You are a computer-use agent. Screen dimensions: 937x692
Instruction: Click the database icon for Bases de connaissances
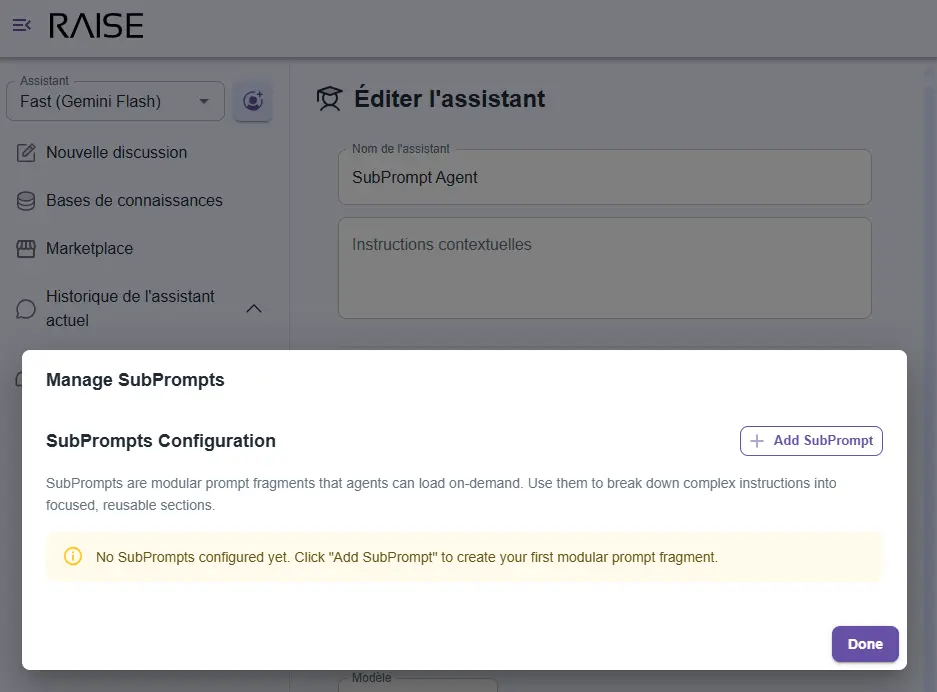coord(27,201)
